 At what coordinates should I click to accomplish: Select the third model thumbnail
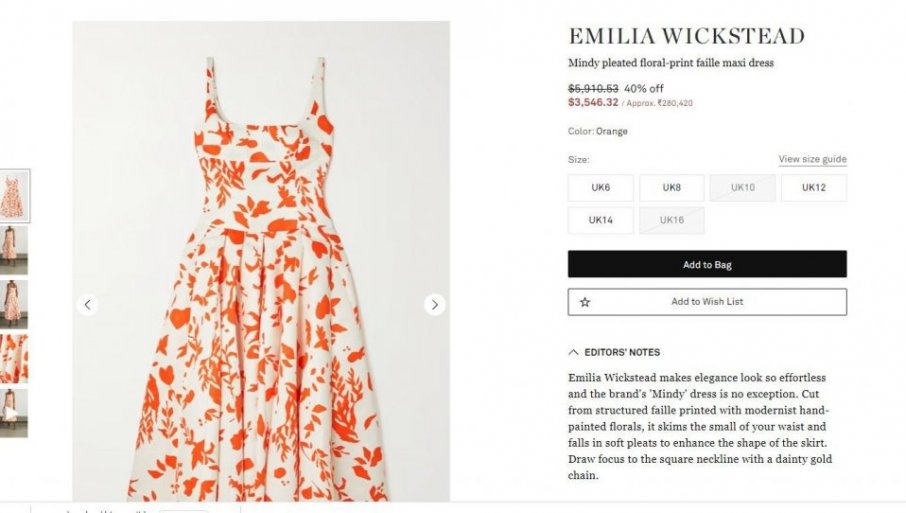[x=14, y=304]
